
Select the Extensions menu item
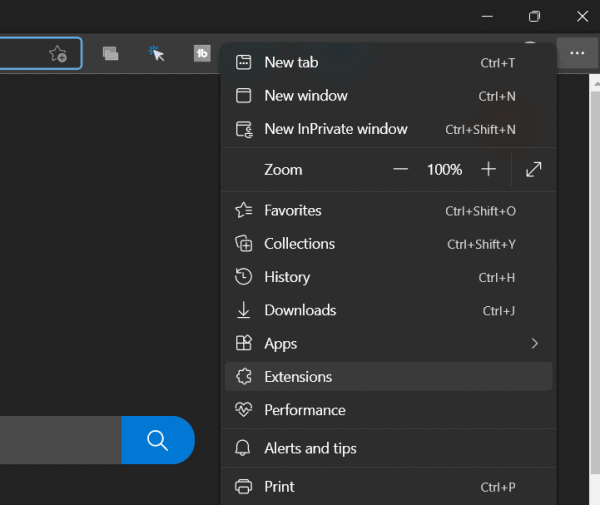[388, 377]
